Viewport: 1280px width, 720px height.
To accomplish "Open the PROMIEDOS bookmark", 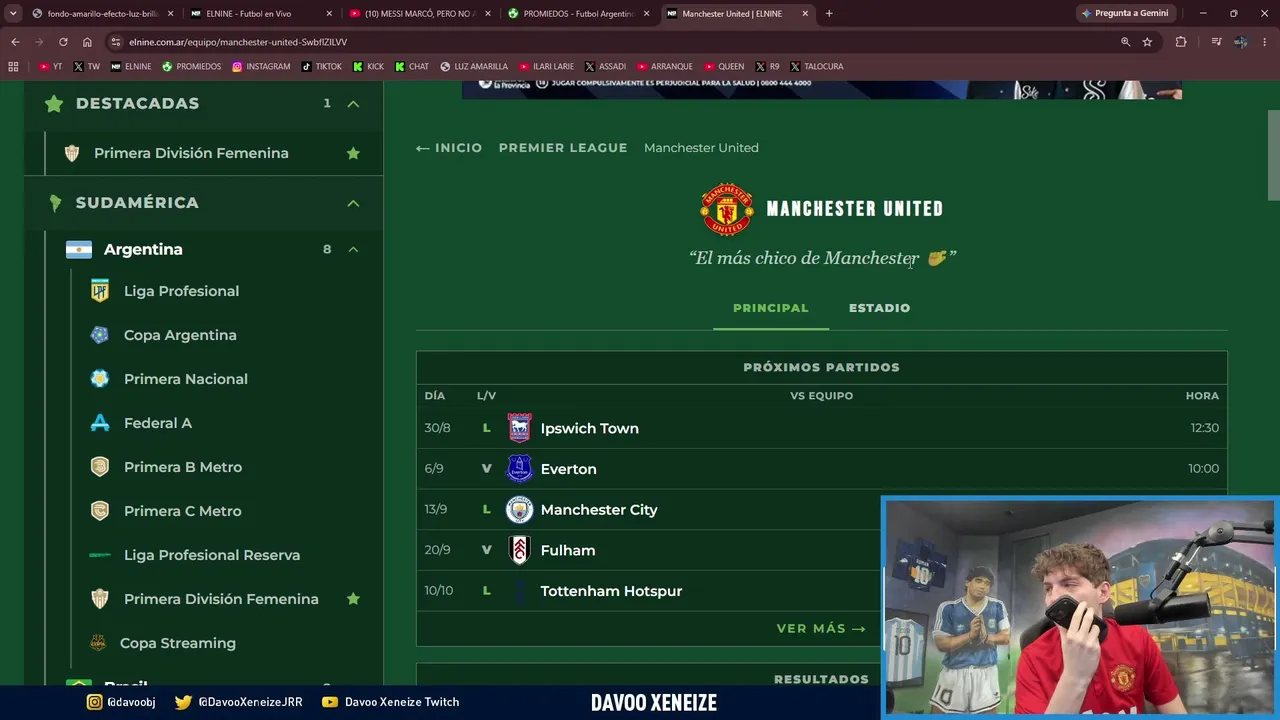I will click(191, 67).
